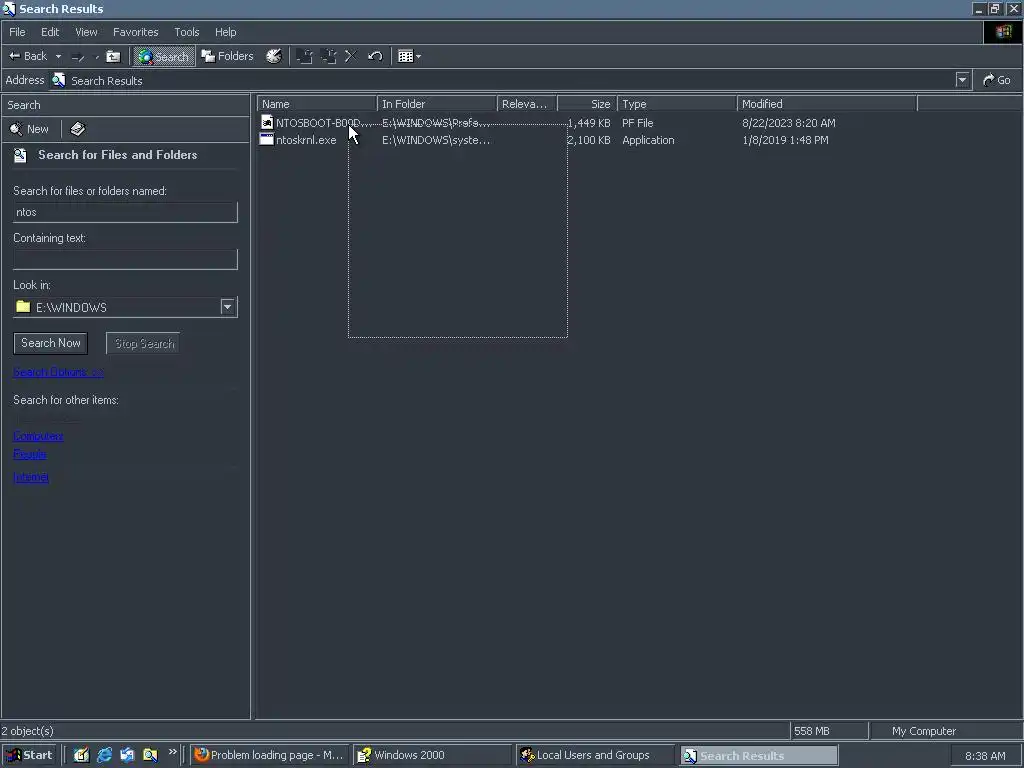The height and width of the screenshot is (768, 1024).
Task: Start a New search
Action: pos(29,129)
